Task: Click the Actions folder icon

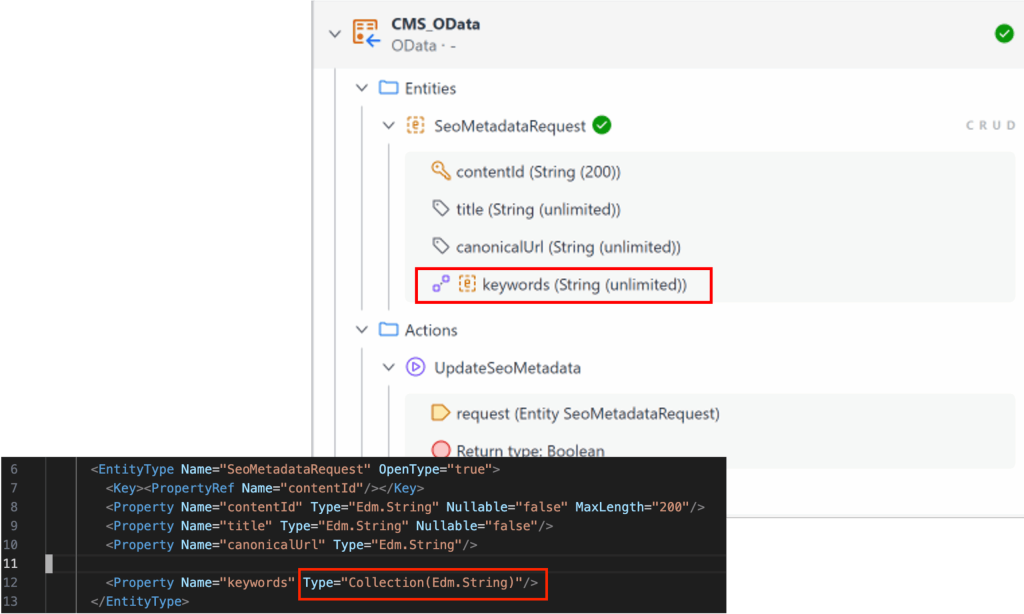Action: (389, 330)
